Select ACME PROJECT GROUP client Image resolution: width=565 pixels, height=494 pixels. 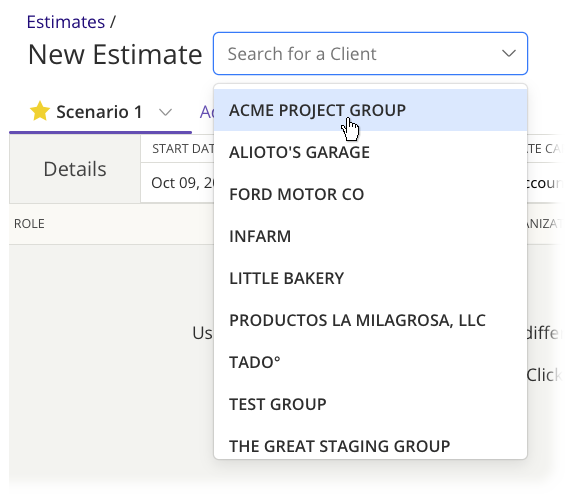click(370, 110)
